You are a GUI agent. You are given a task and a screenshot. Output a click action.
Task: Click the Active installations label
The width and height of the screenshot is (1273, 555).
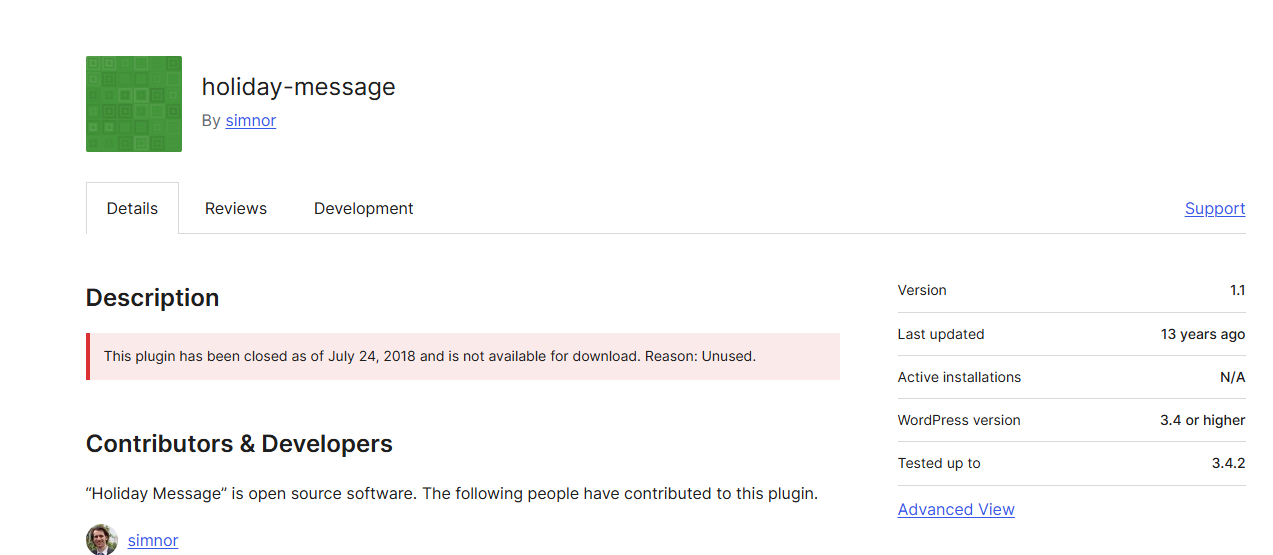point(959,378)
